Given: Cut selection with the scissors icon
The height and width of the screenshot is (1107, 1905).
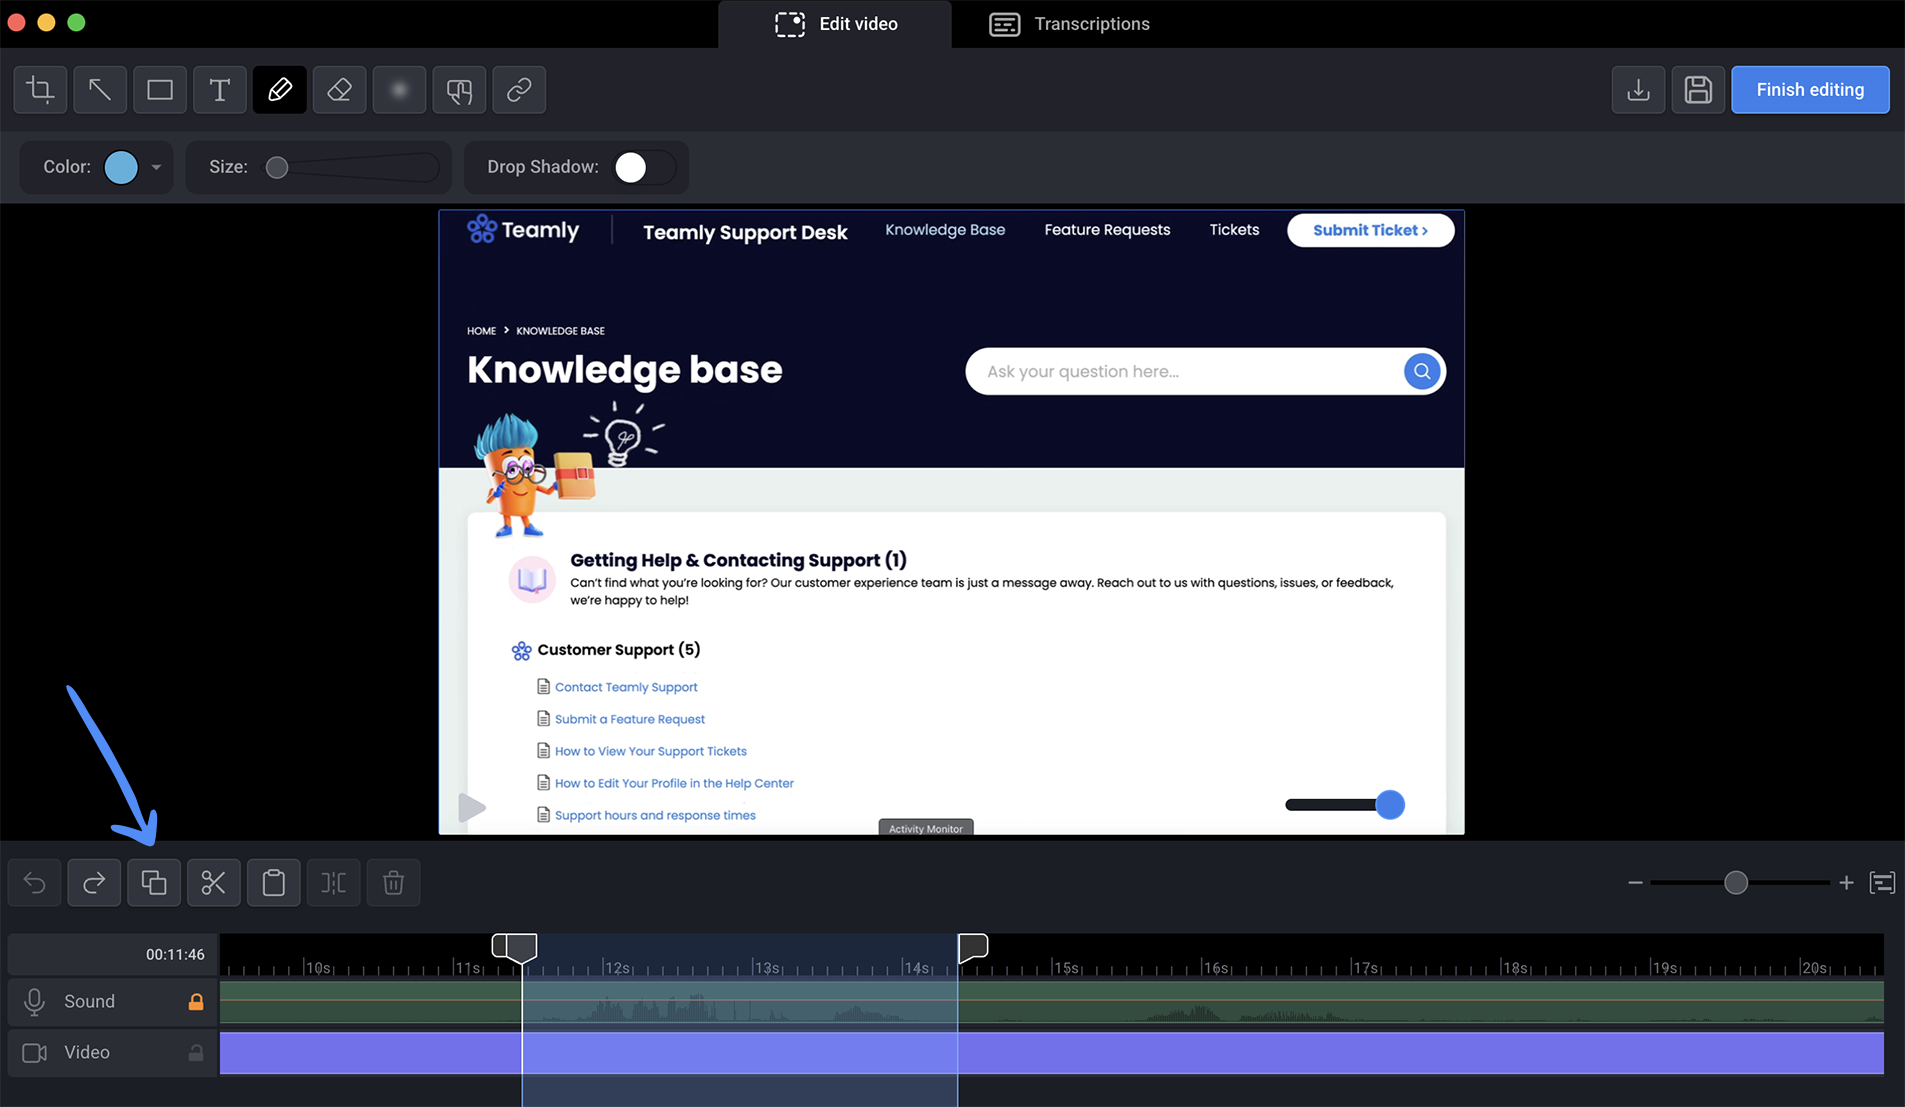Looking at the screenshot, I should 214,883.
